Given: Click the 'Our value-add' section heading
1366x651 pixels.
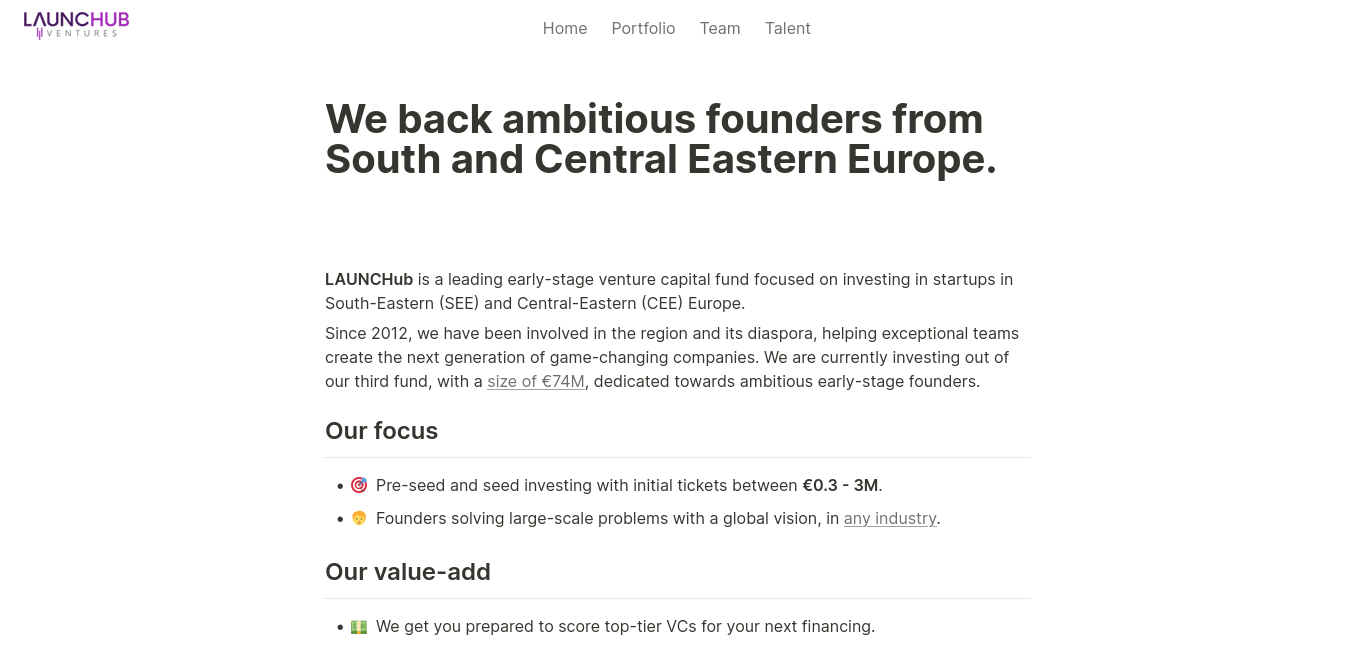Looking at the screenshot, I should coord(408,572).
